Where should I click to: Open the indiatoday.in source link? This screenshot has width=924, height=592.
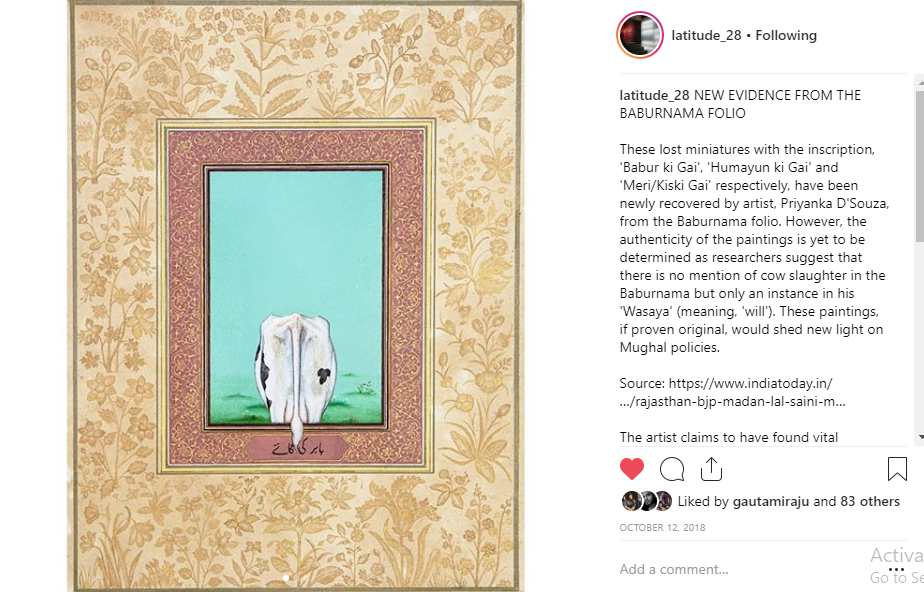[x=732, y=392]
